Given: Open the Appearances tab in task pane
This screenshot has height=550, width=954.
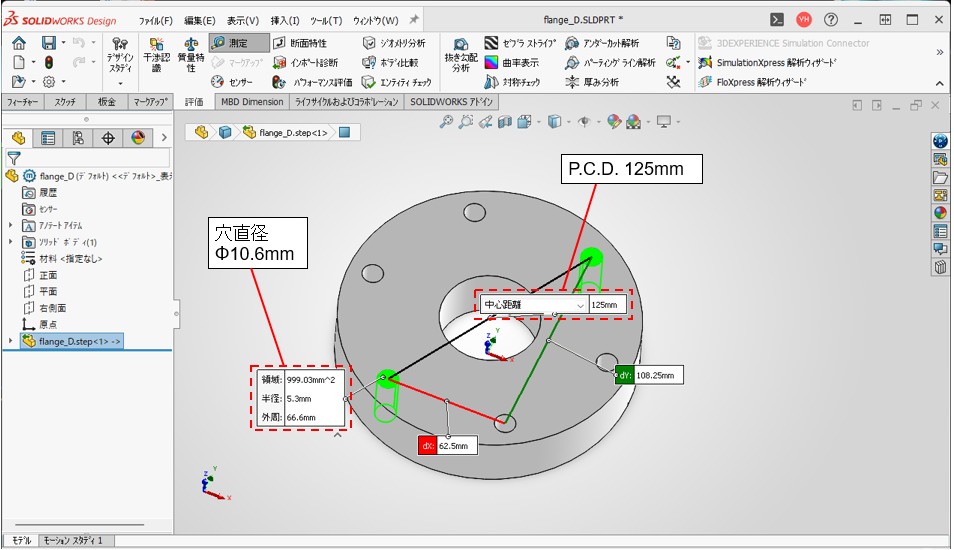Looking at the screenshot, I should coord(940,212).
